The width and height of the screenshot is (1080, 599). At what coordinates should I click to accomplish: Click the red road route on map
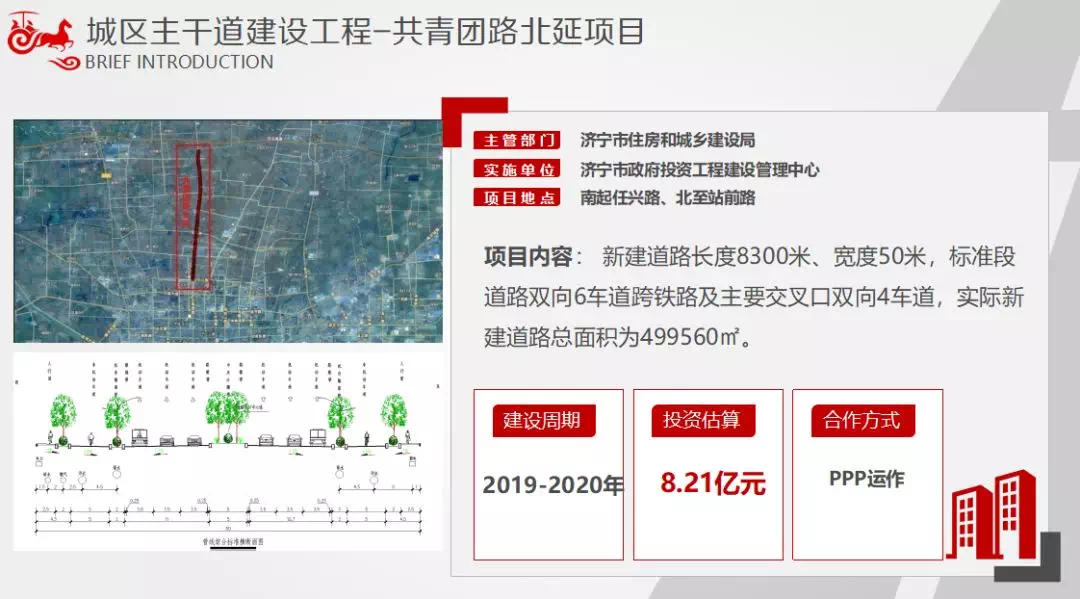(197, 213)
